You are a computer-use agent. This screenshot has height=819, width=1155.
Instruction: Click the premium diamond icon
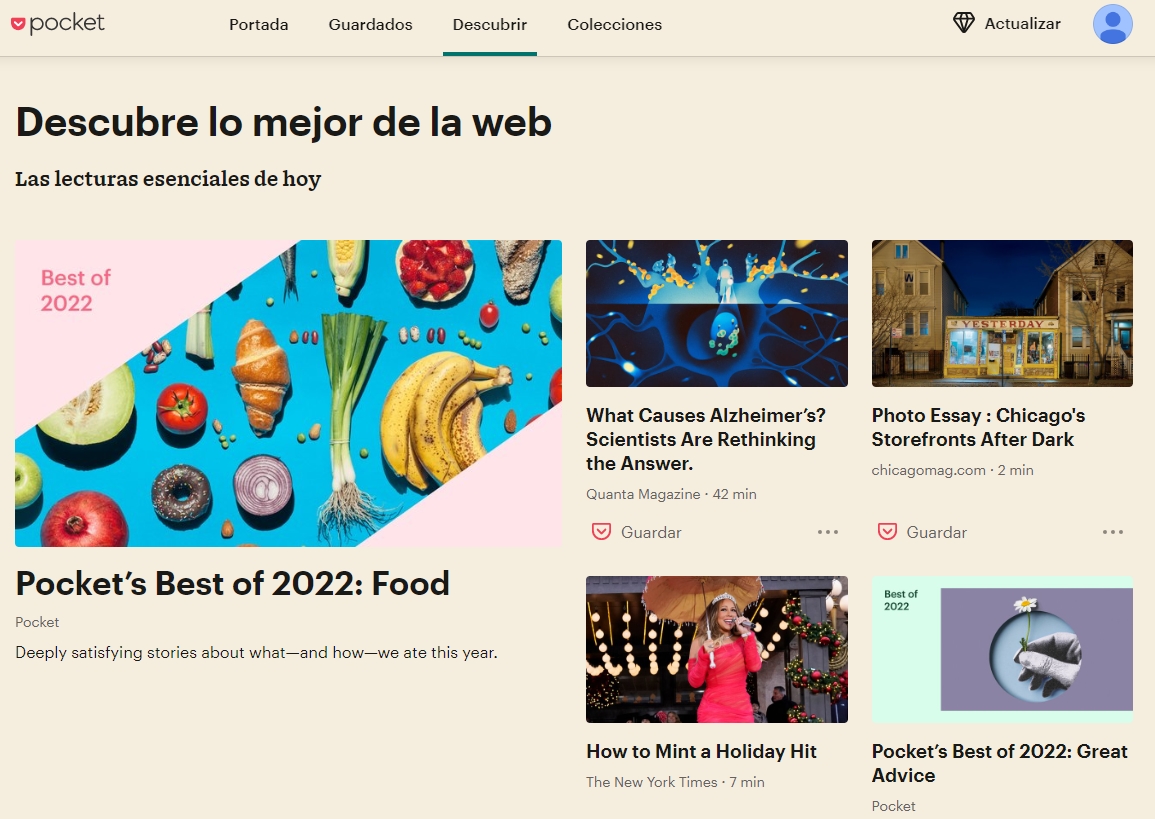(x=963, y=23)
